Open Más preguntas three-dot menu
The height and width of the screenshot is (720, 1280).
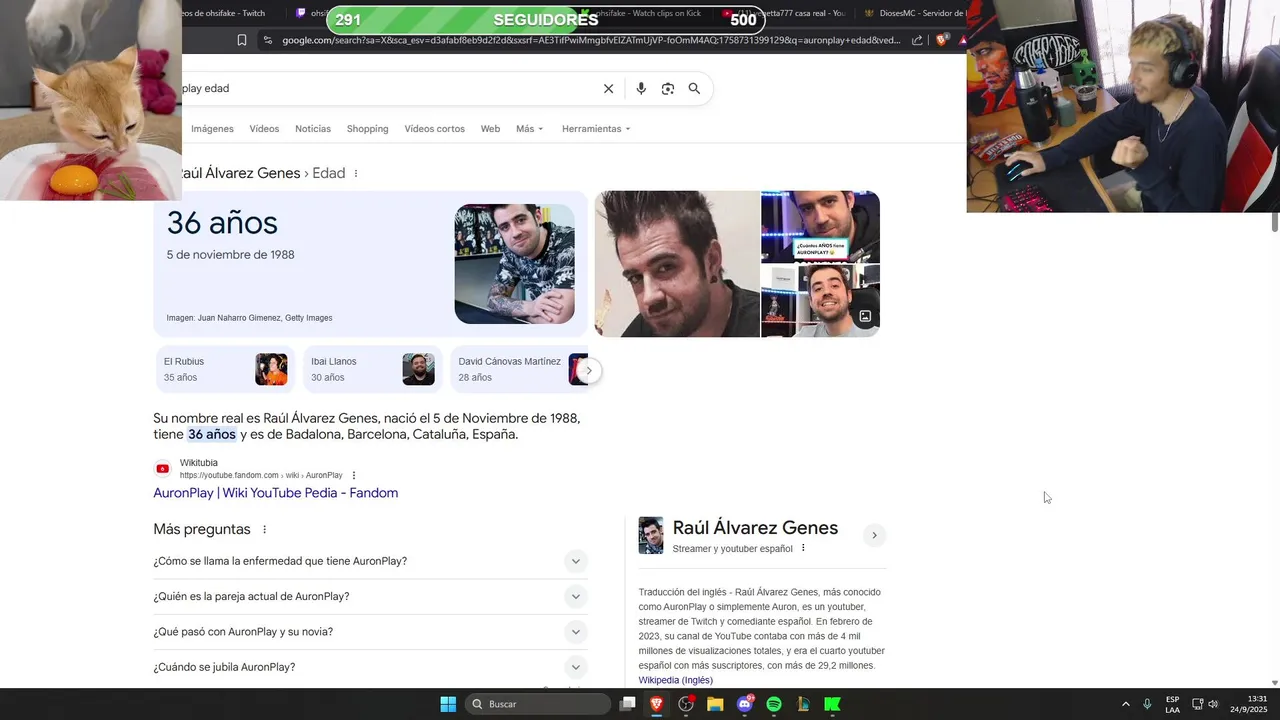[x=265, y=529]
